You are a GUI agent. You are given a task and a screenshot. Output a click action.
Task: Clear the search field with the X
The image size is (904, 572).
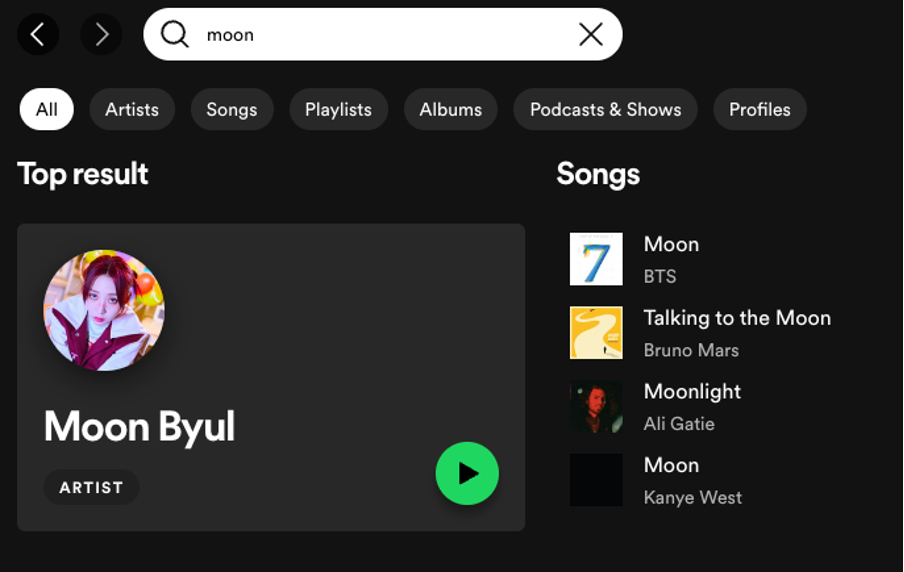tap(591, 35)
